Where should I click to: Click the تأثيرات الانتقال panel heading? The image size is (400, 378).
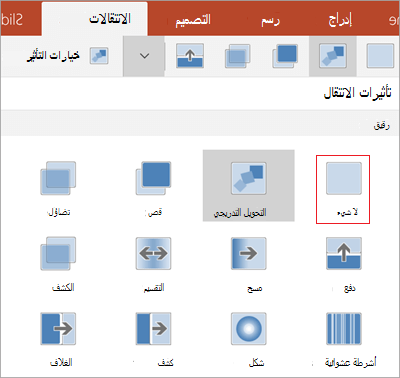357,93
